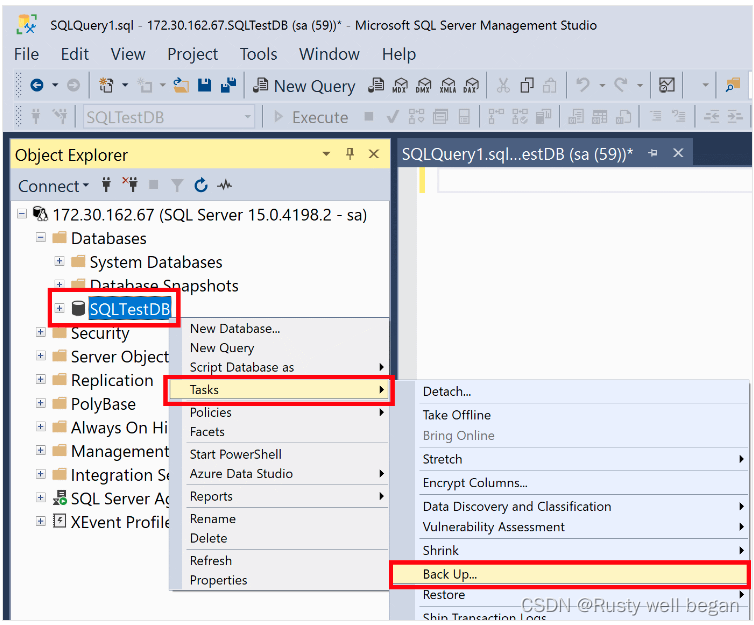
Task: Click the Activity Monitor pulse icon in Object Explorer
Action: point(225,185)
